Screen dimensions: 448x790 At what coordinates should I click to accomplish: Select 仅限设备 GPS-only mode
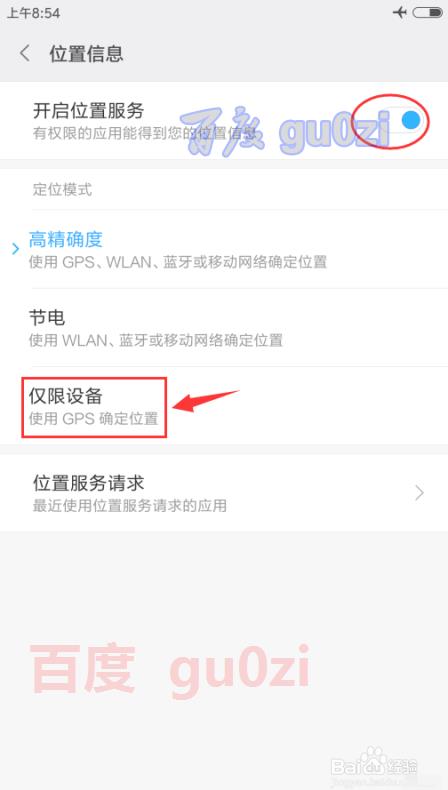224,406
